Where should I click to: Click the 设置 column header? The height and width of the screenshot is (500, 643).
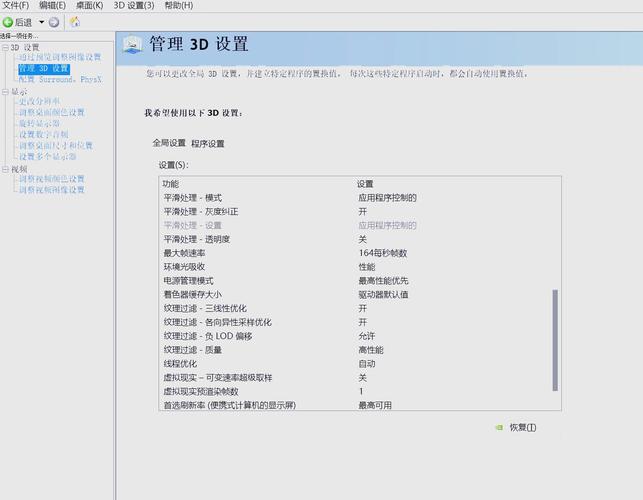365,184
